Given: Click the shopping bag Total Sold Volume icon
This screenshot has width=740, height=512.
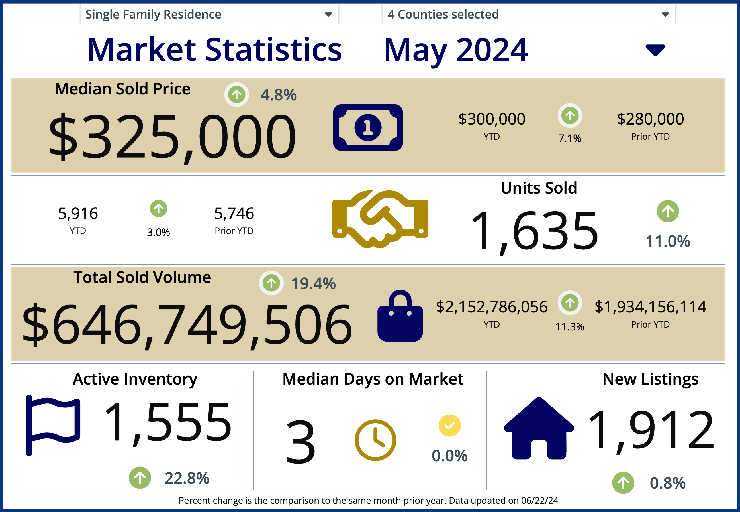Looking at the screenshot, I should pyautogui.click(x=393, y=316).
